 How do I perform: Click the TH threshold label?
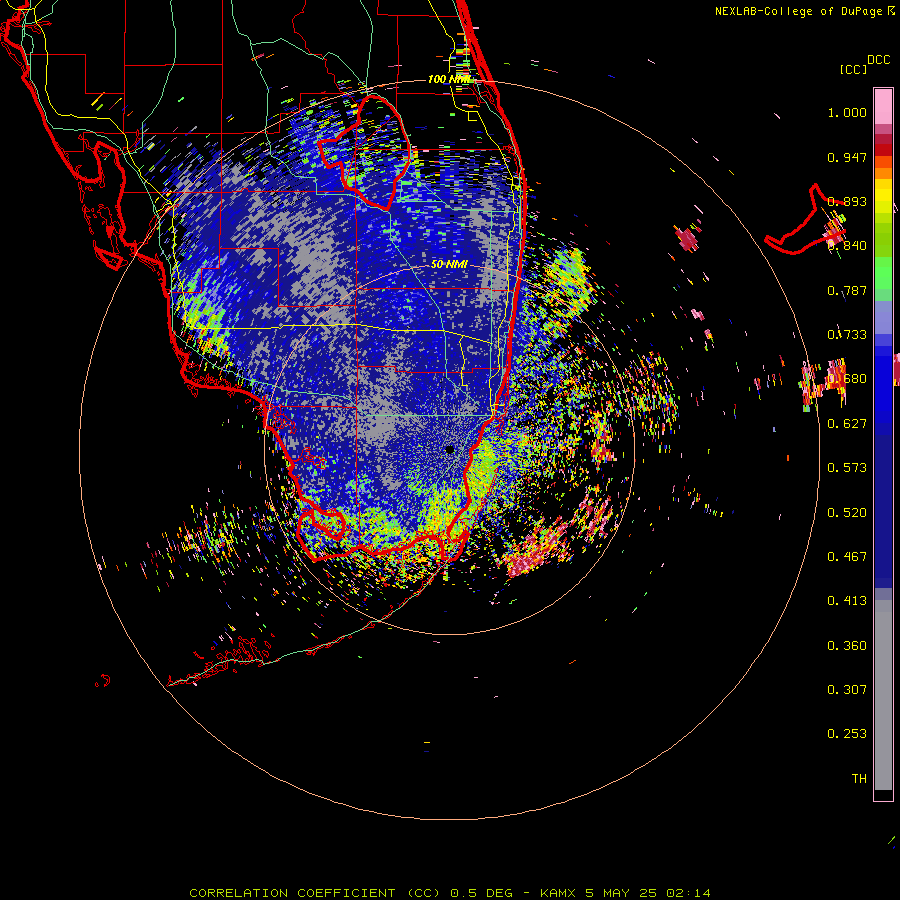click(859, 779)
